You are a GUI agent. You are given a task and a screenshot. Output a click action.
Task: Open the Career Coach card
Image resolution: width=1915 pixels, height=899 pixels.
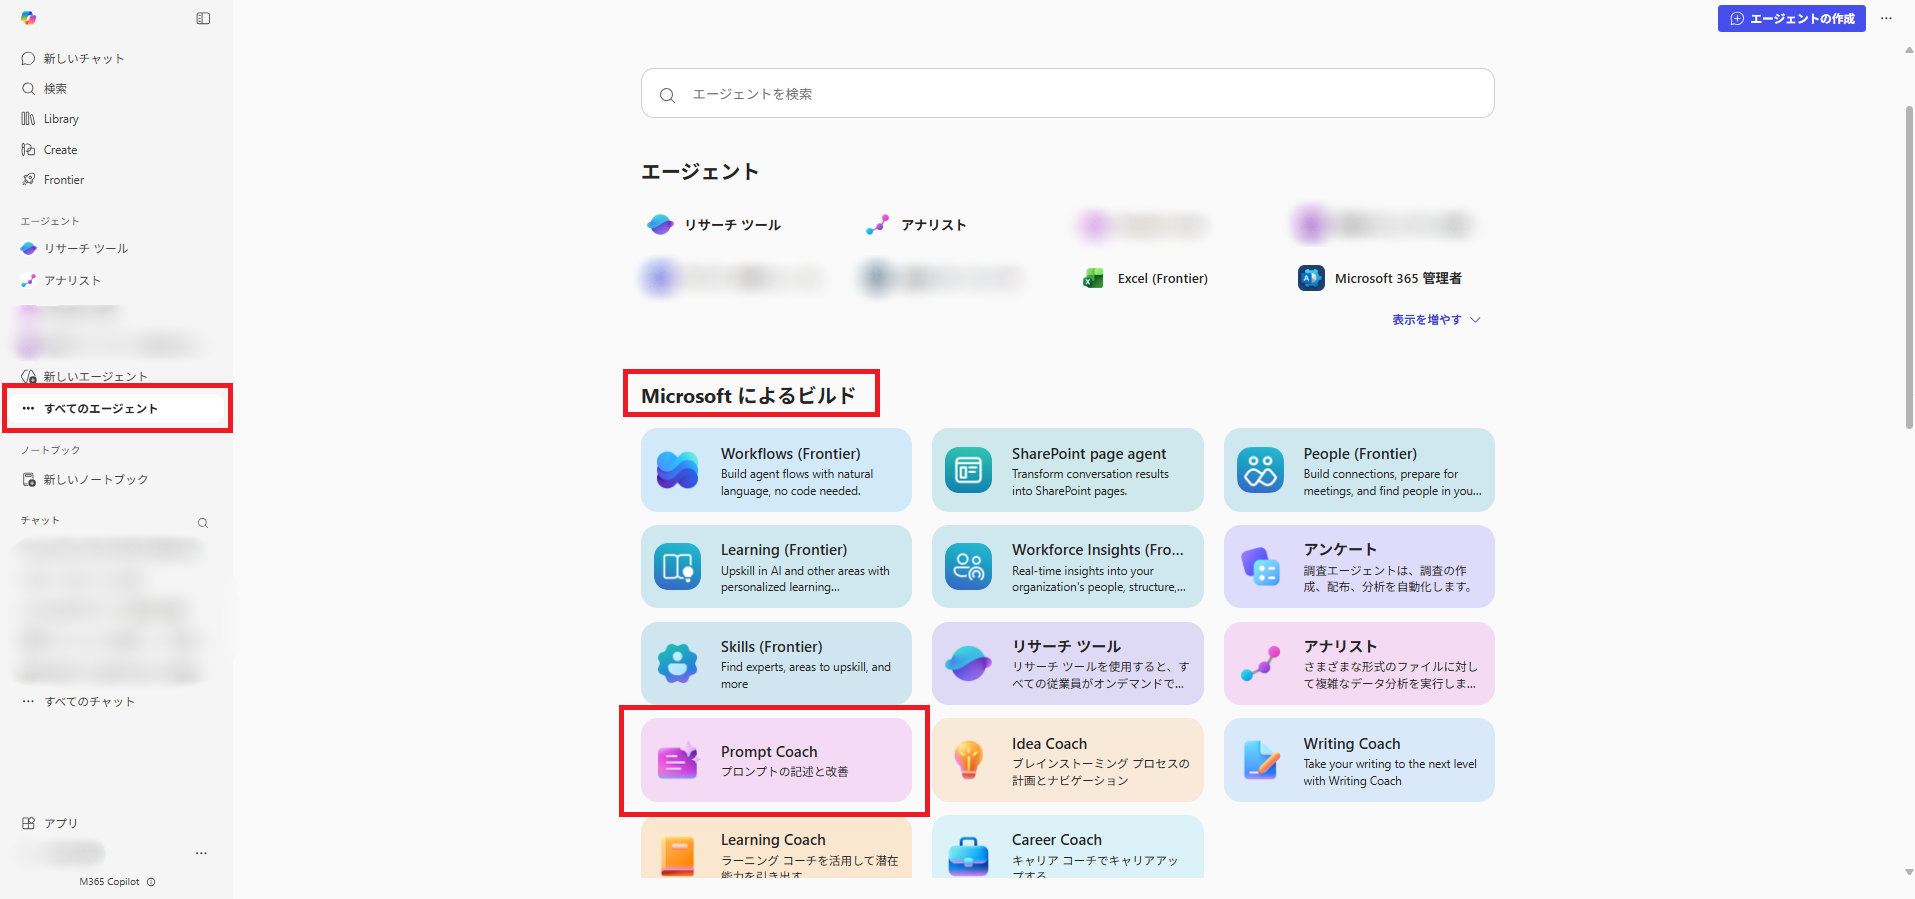point(1067,847)
